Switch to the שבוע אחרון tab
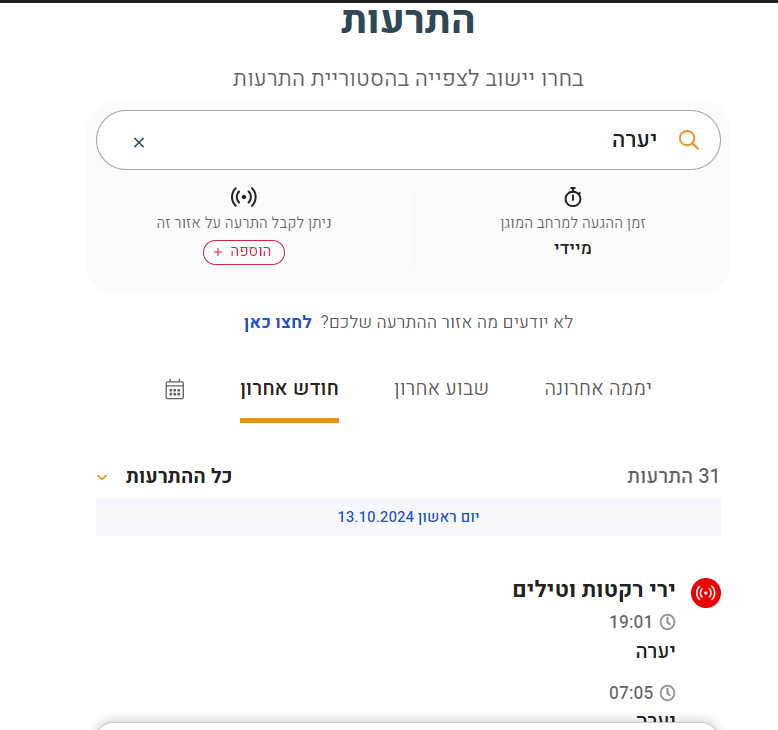 coord(441,389)
